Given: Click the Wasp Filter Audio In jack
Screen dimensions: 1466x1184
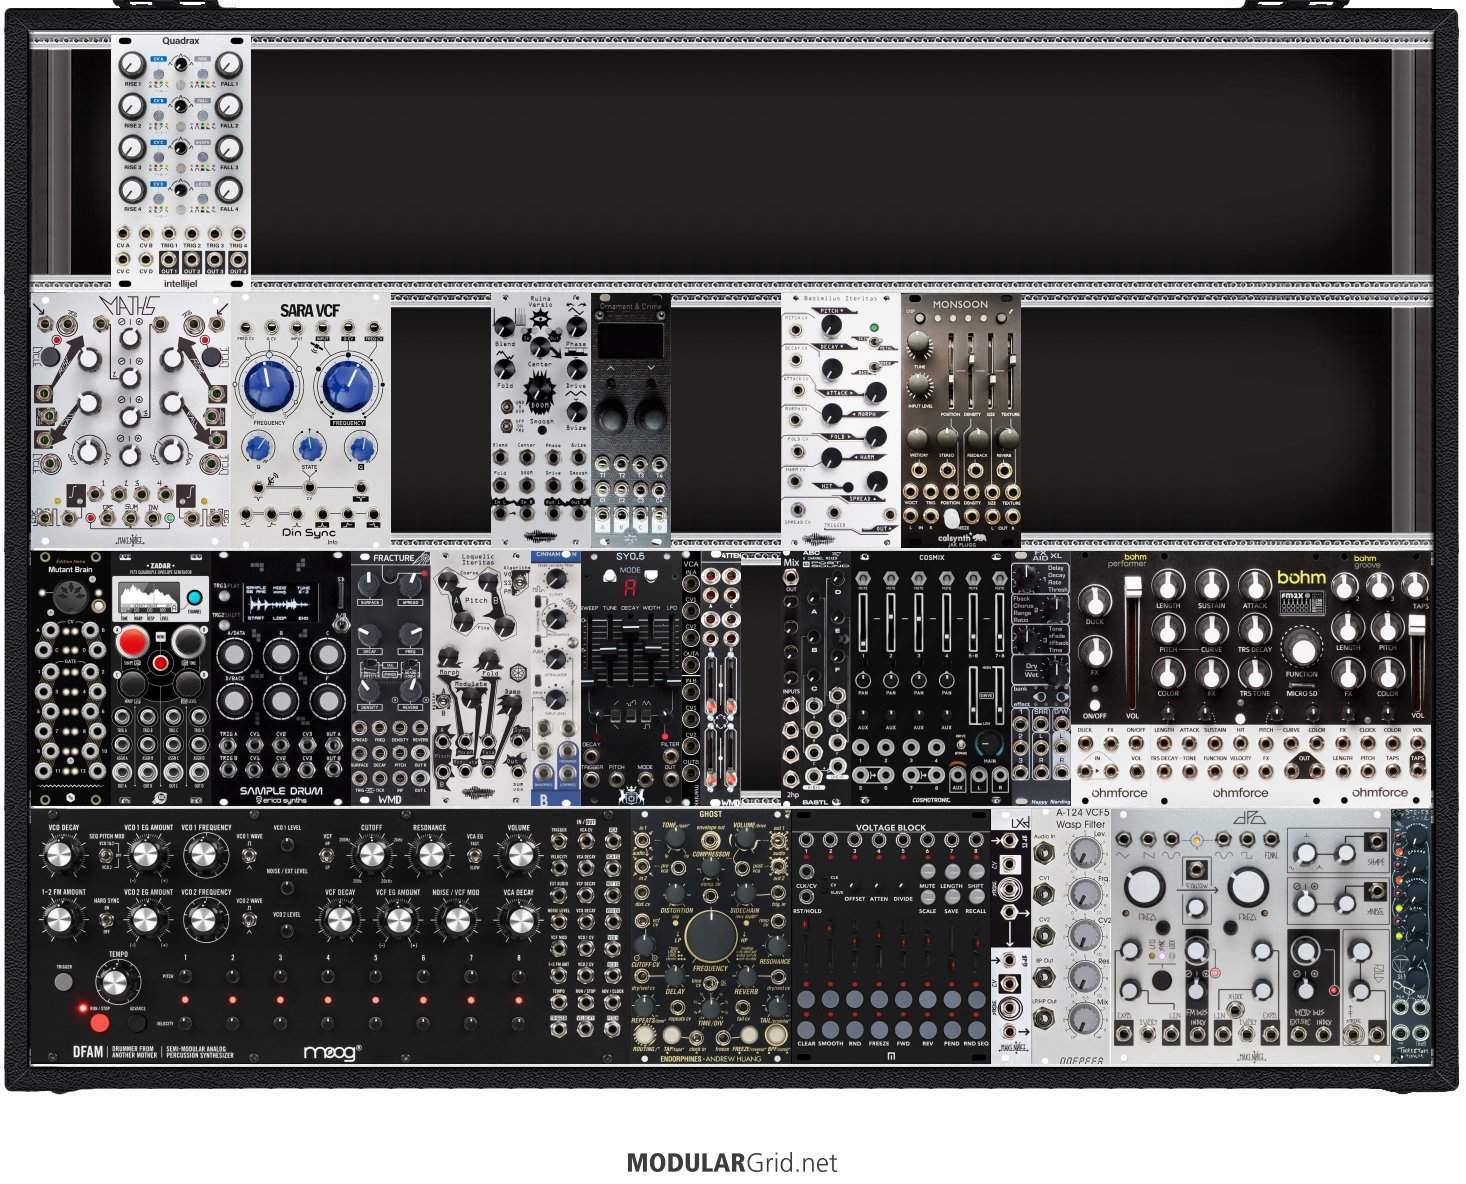Looking at the screenshot, I should [1043, 852].
